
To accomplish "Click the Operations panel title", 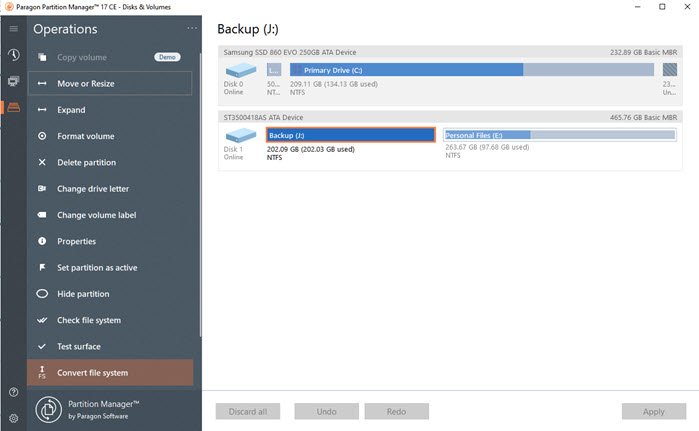I will click(65, 29).
